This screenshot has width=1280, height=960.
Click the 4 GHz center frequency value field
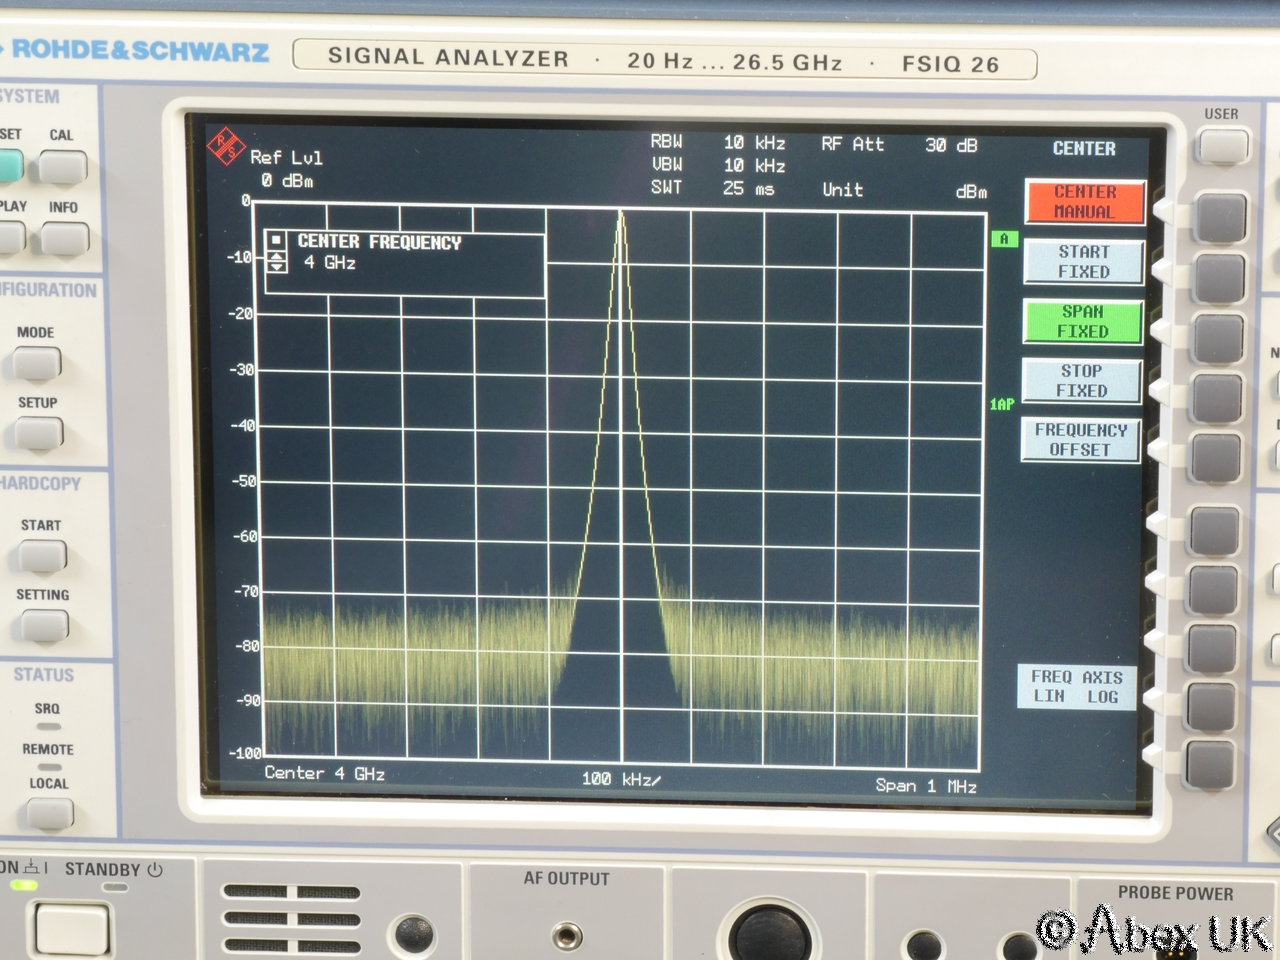tap(330, 262)
